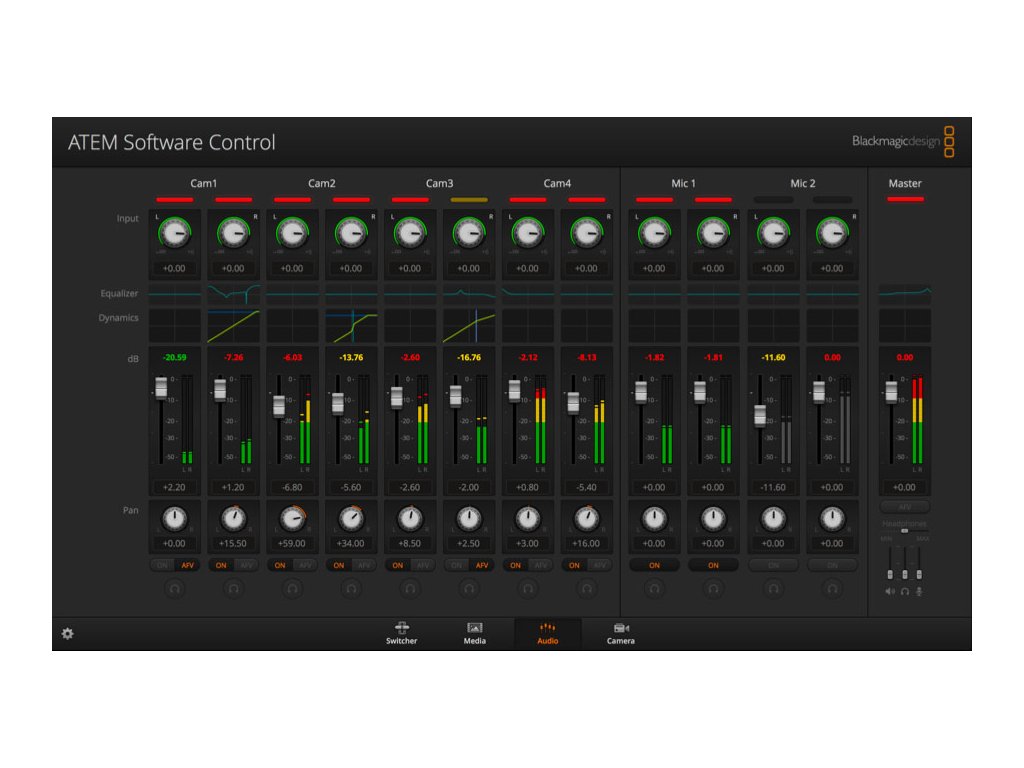Image resolution: width=1024 pixels, height=768 pixels.
Task: Click the Cam1 left channel fader handle
Action: pos(161,388)
